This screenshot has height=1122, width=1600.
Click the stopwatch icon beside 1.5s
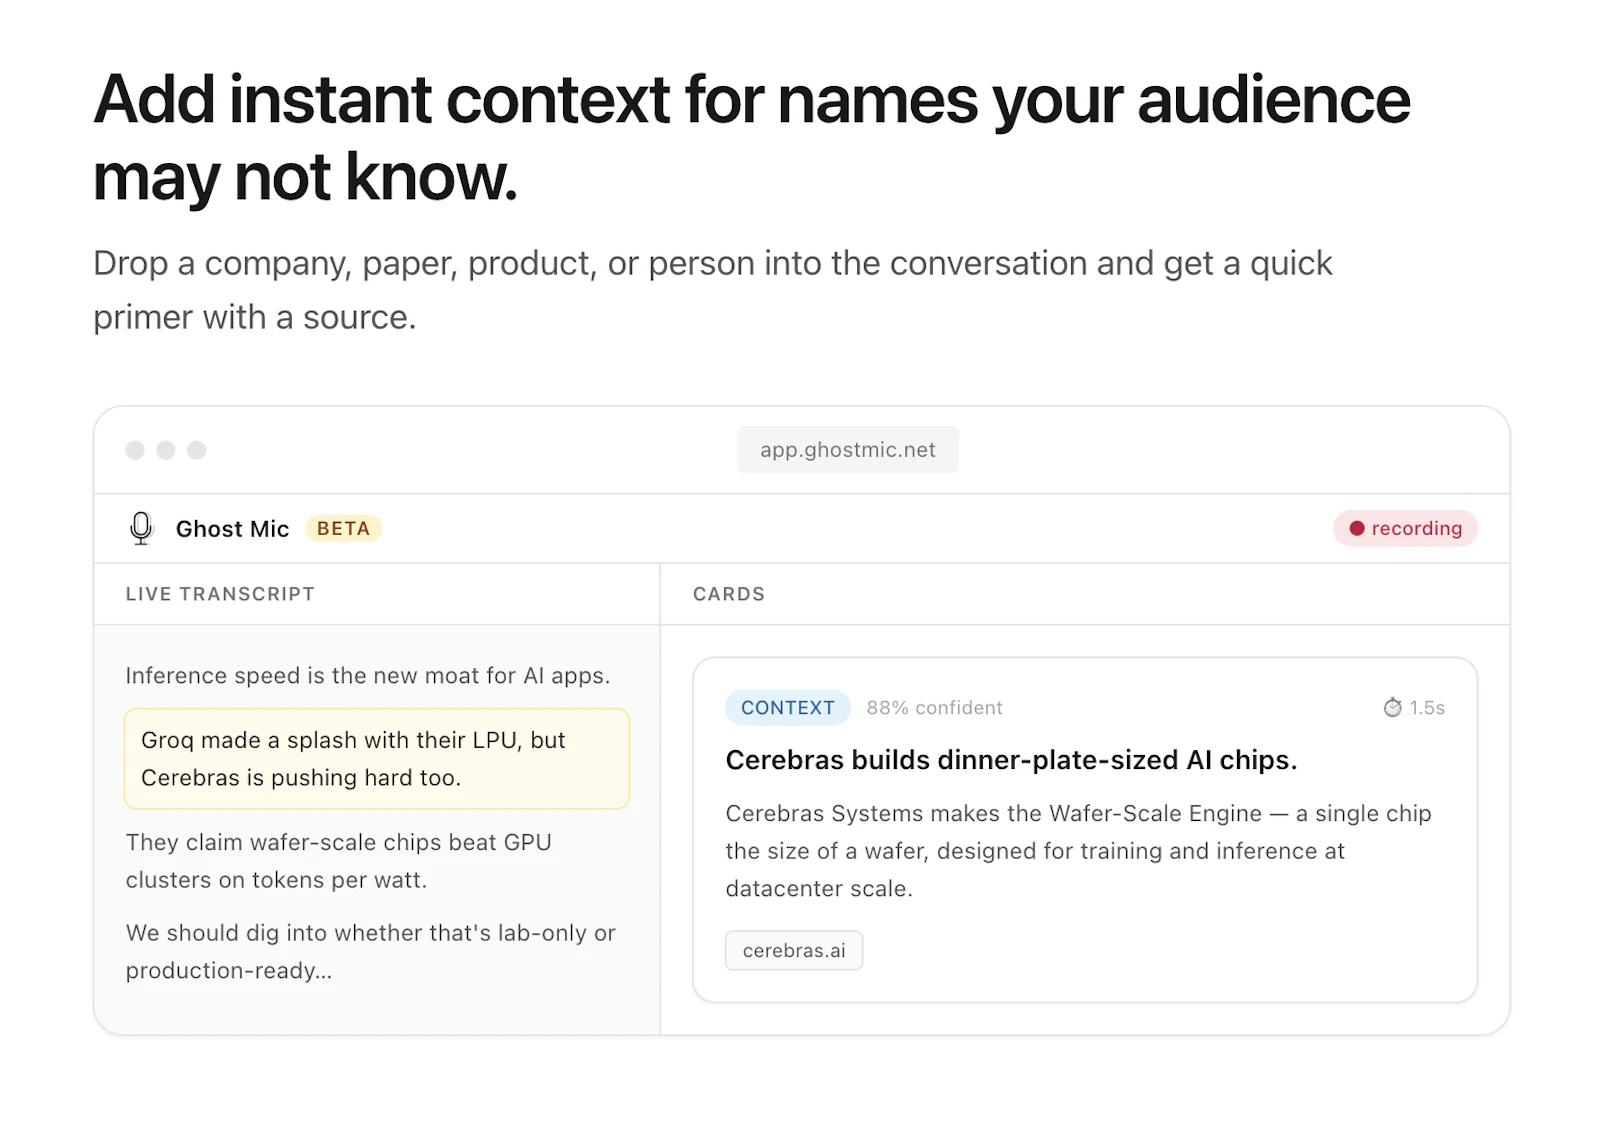1392,708
